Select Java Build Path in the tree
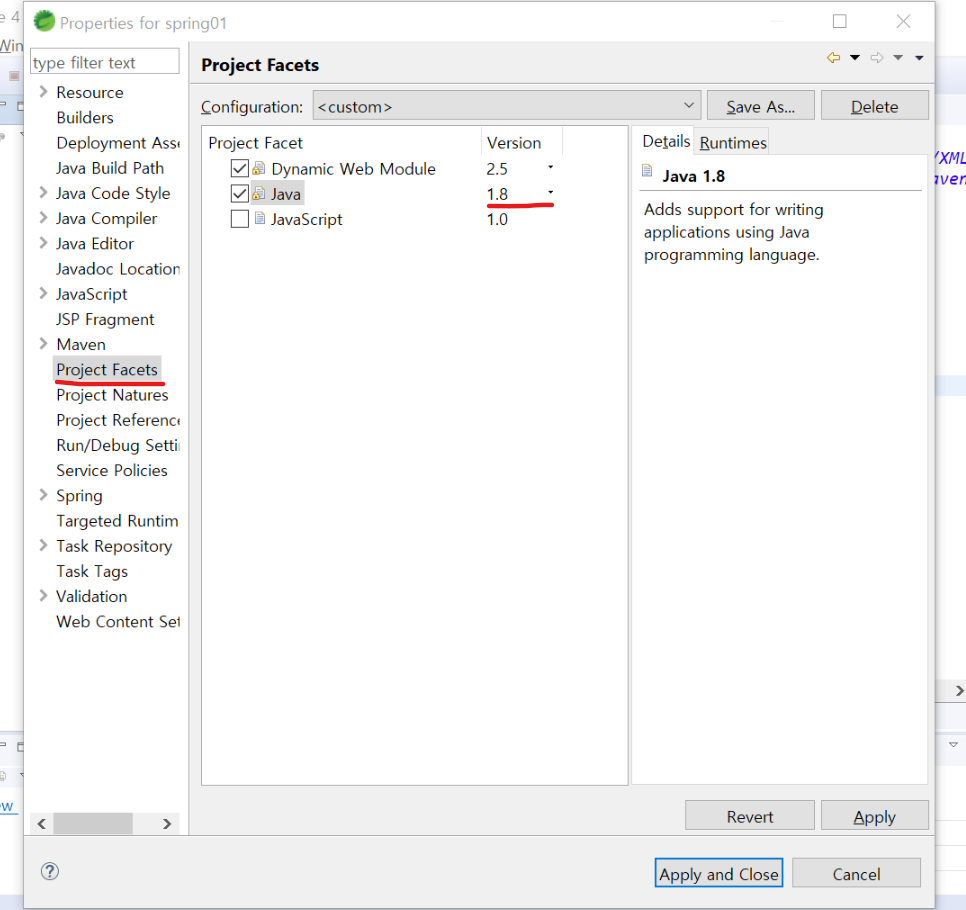 point(110,168)
